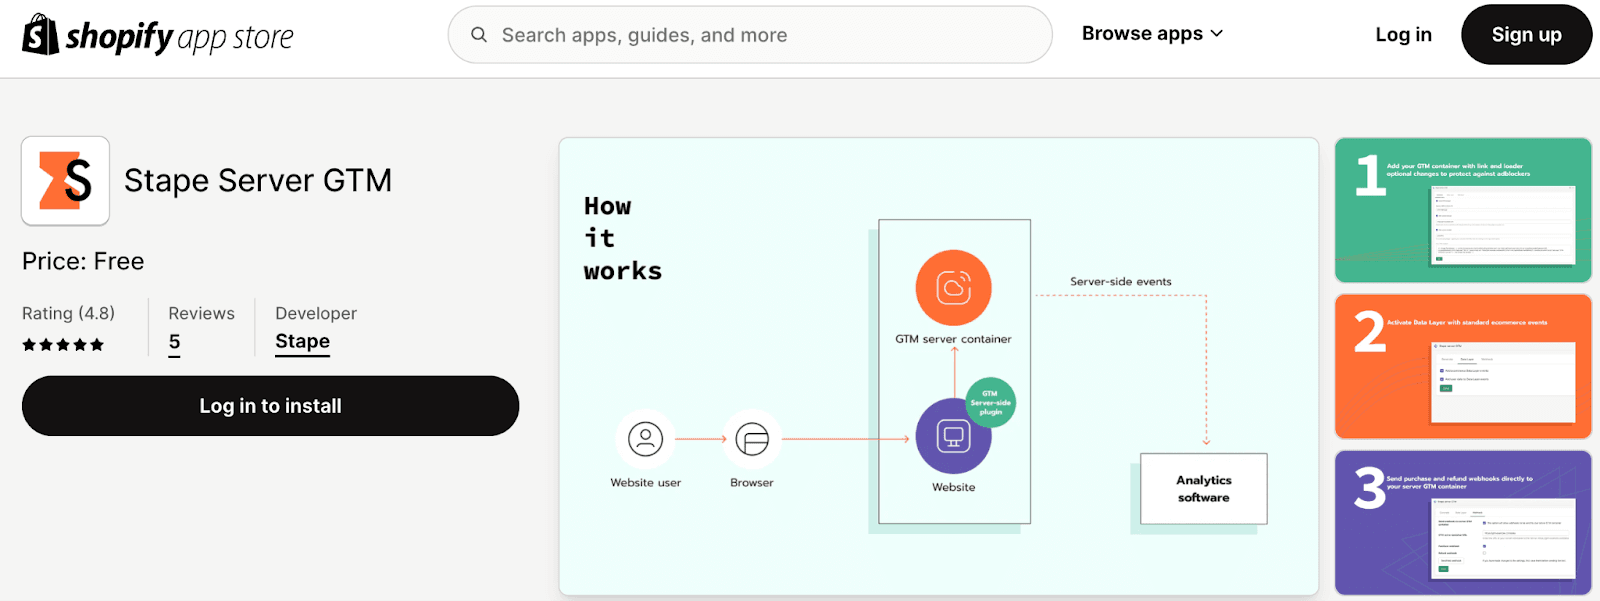Viewport: 1600px width, 601px height.
Task: Open the purple step 3 thumbnail
Action: click(x=1463, y=522)
